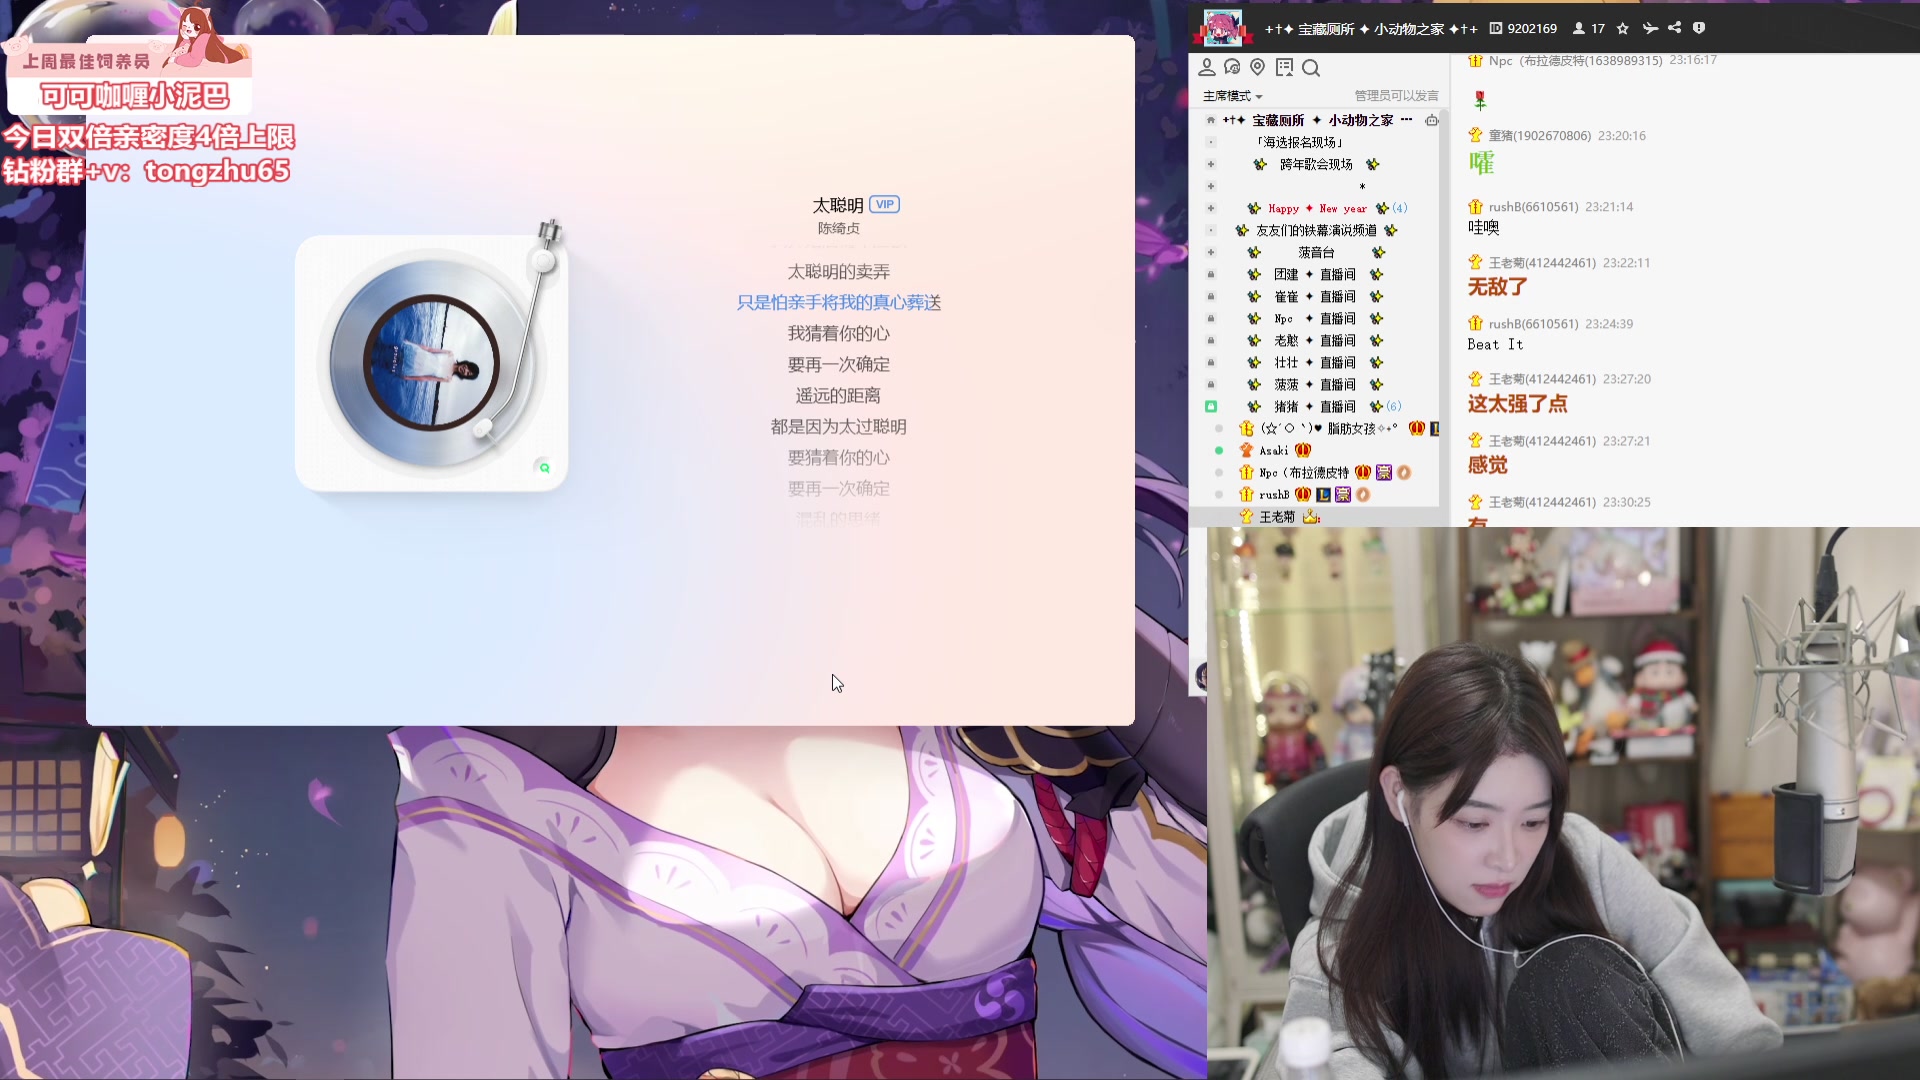
Task: Click the lock icon beside 团建 直播间
Action: (x=1211, y=274)
